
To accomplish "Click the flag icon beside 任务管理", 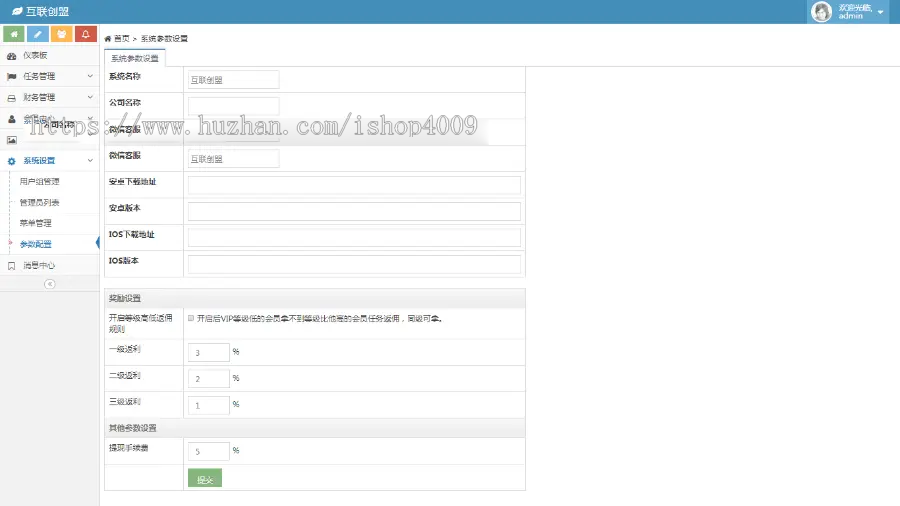I will (x=11, y=76).
